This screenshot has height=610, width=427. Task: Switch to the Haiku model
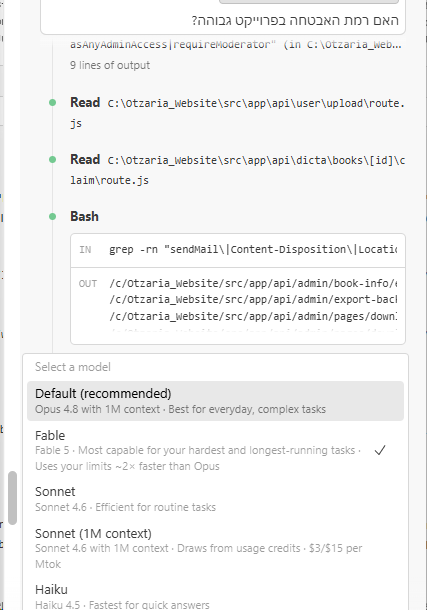click(x=215, y=597)
